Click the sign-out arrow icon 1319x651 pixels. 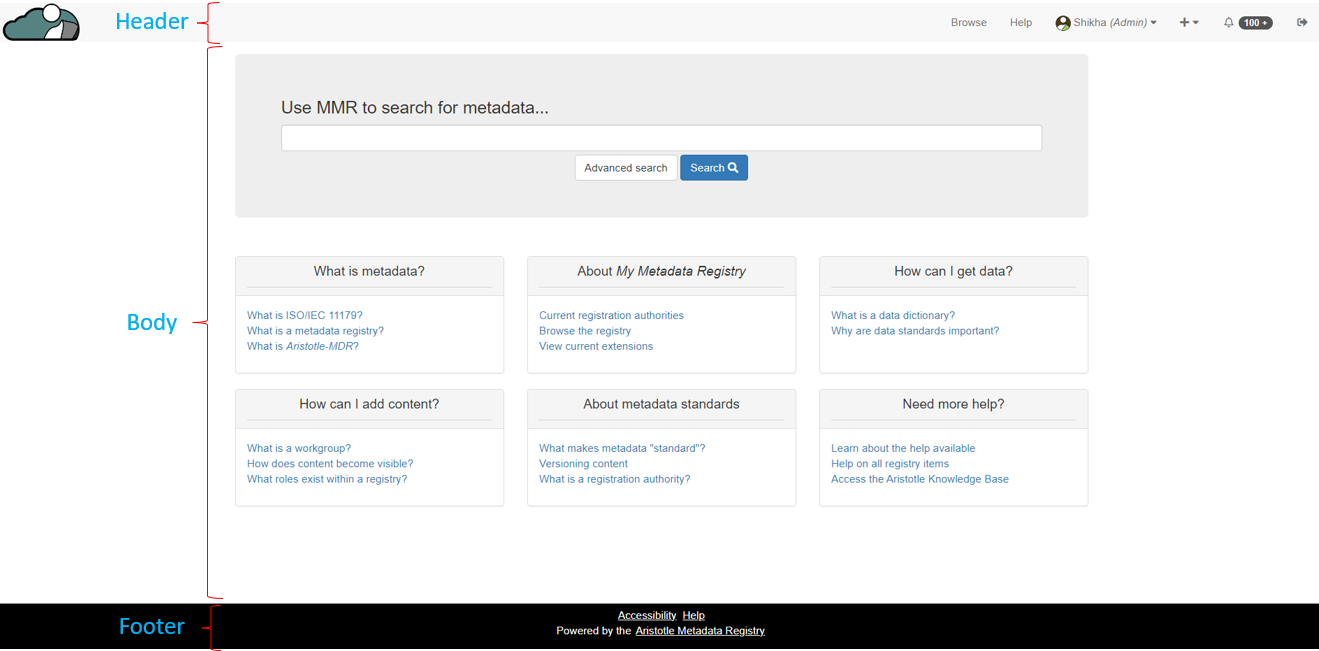(x=1302, y=22)
